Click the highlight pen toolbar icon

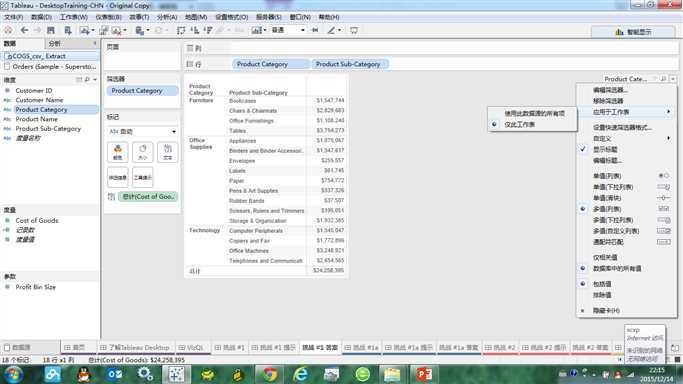pyautogui.click(x=331, y=30)
